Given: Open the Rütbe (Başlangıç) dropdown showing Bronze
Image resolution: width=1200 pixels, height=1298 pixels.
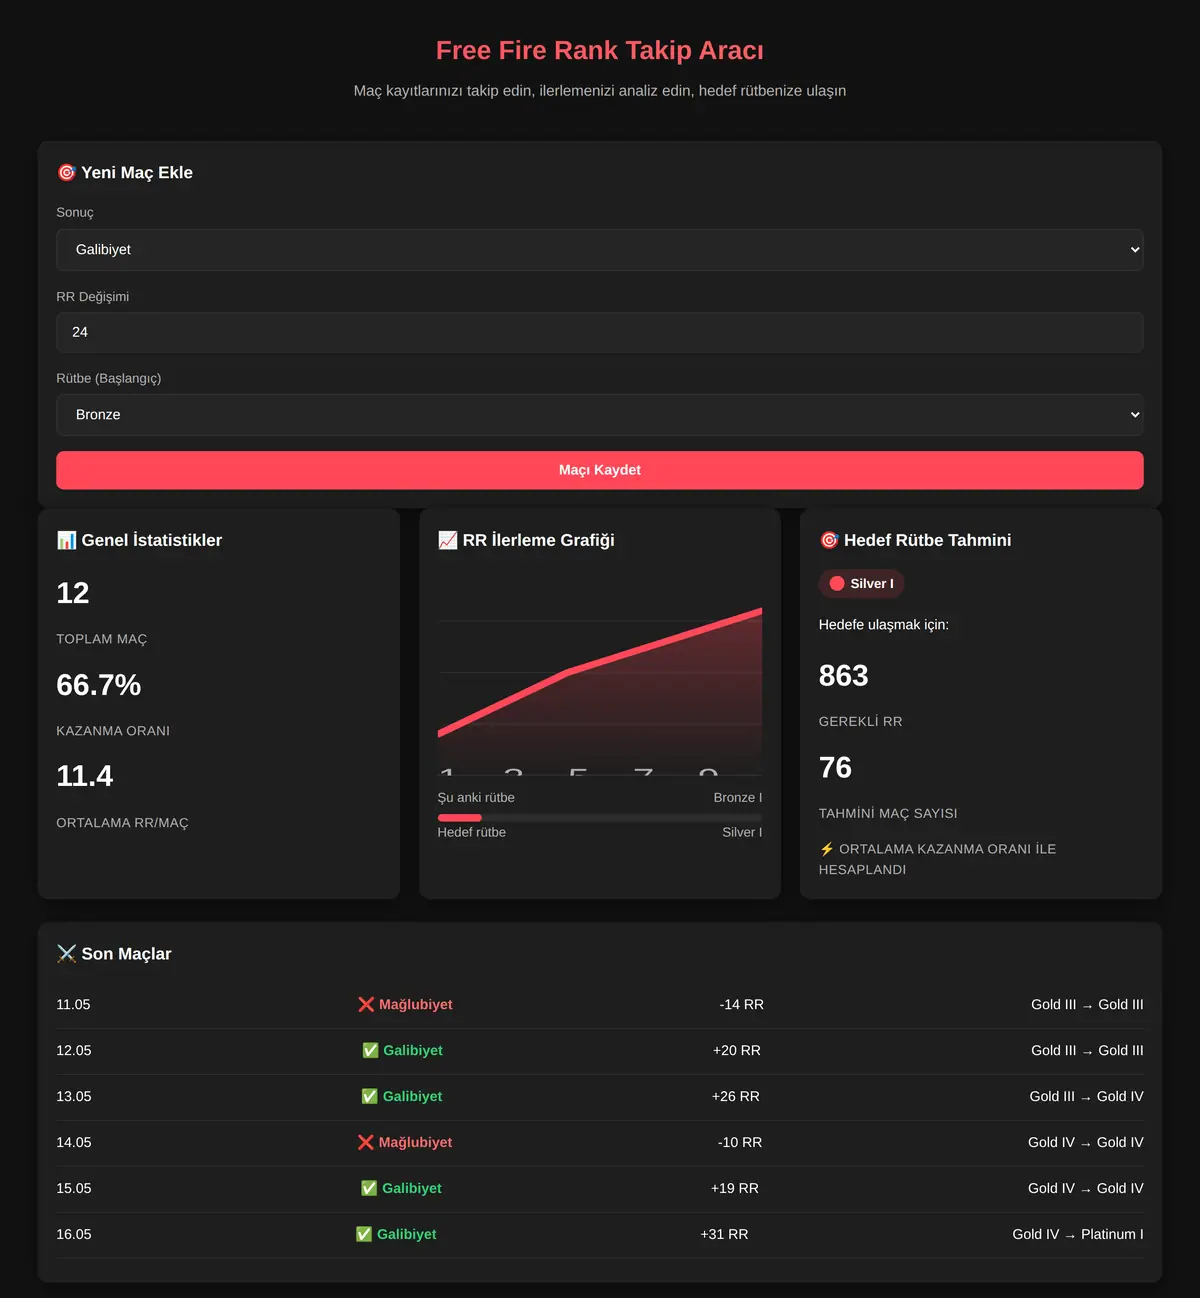Looking at the screenshot, I should click(600, 415).
